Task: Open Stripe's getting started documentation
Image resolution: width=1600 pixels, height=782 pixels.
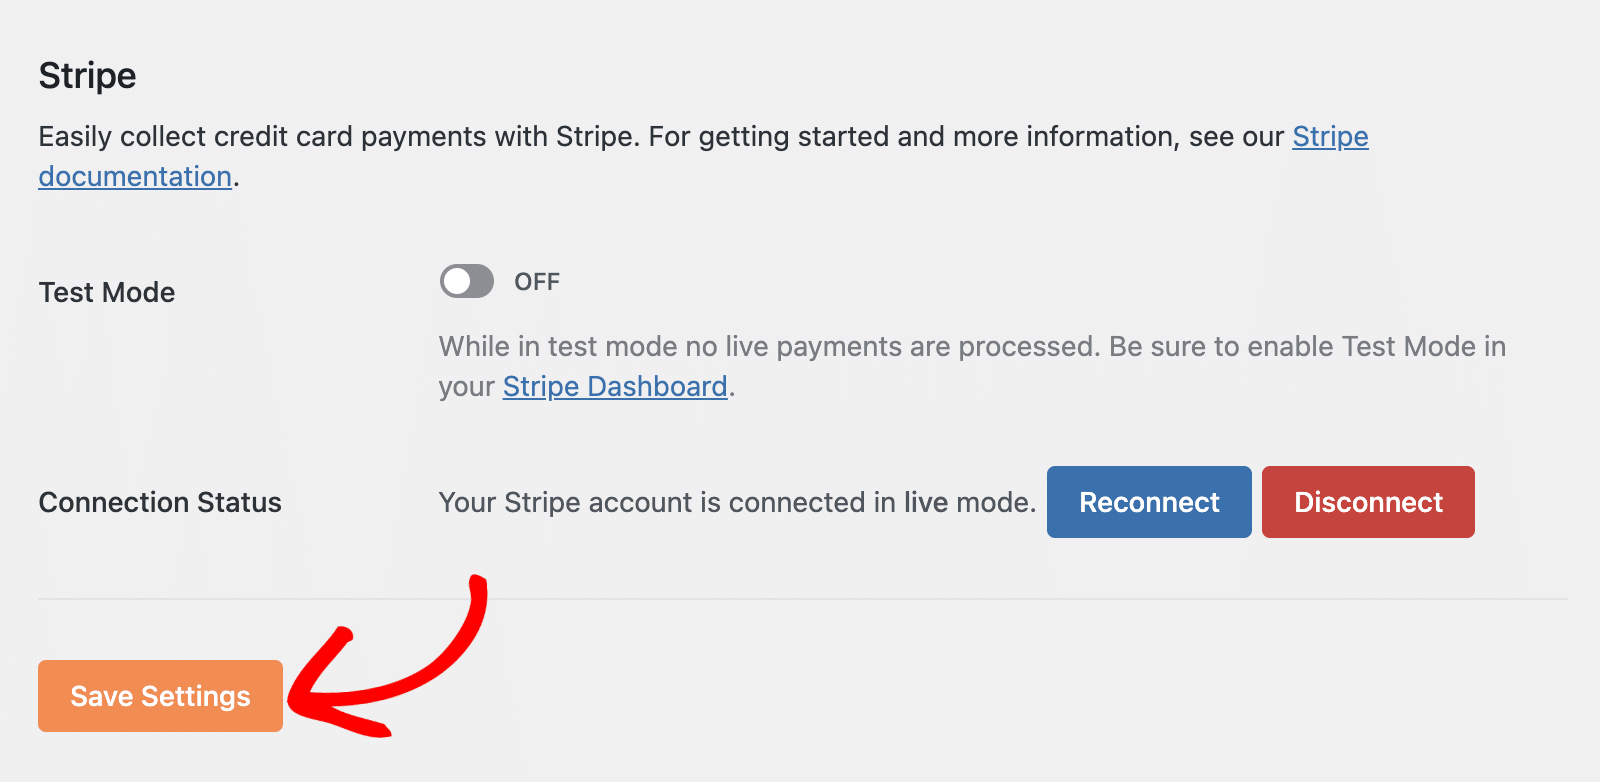Action: click(1330, 137)
